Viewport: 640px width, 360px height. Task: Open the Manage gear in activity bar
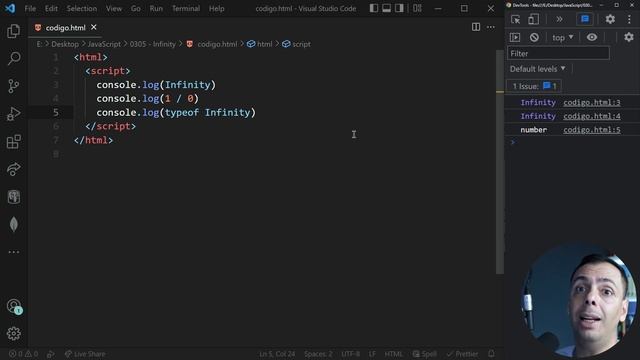click(13, 333)
